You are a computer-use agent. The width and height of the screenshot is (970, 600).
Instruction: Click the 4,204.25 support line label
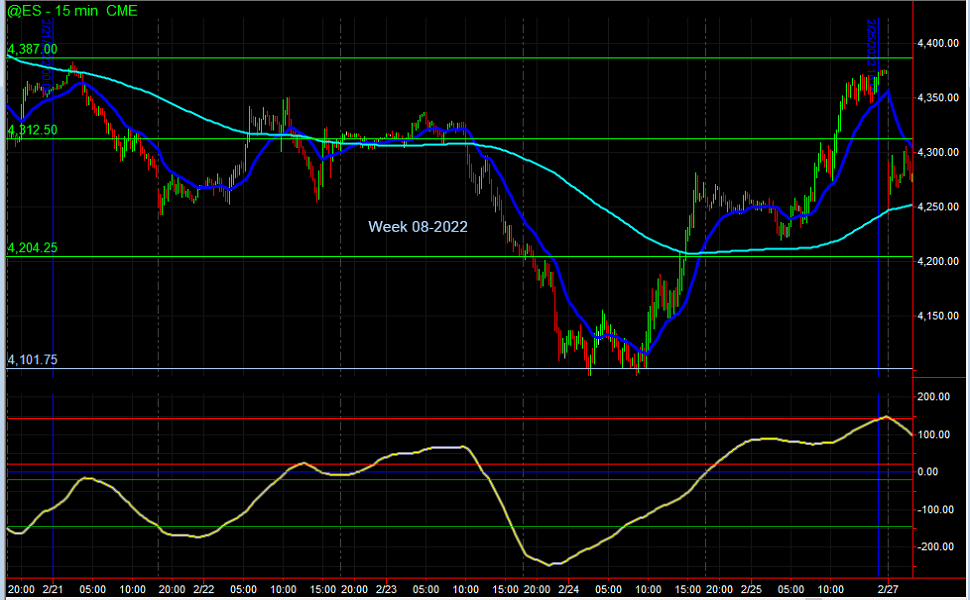tap(33, 248)
